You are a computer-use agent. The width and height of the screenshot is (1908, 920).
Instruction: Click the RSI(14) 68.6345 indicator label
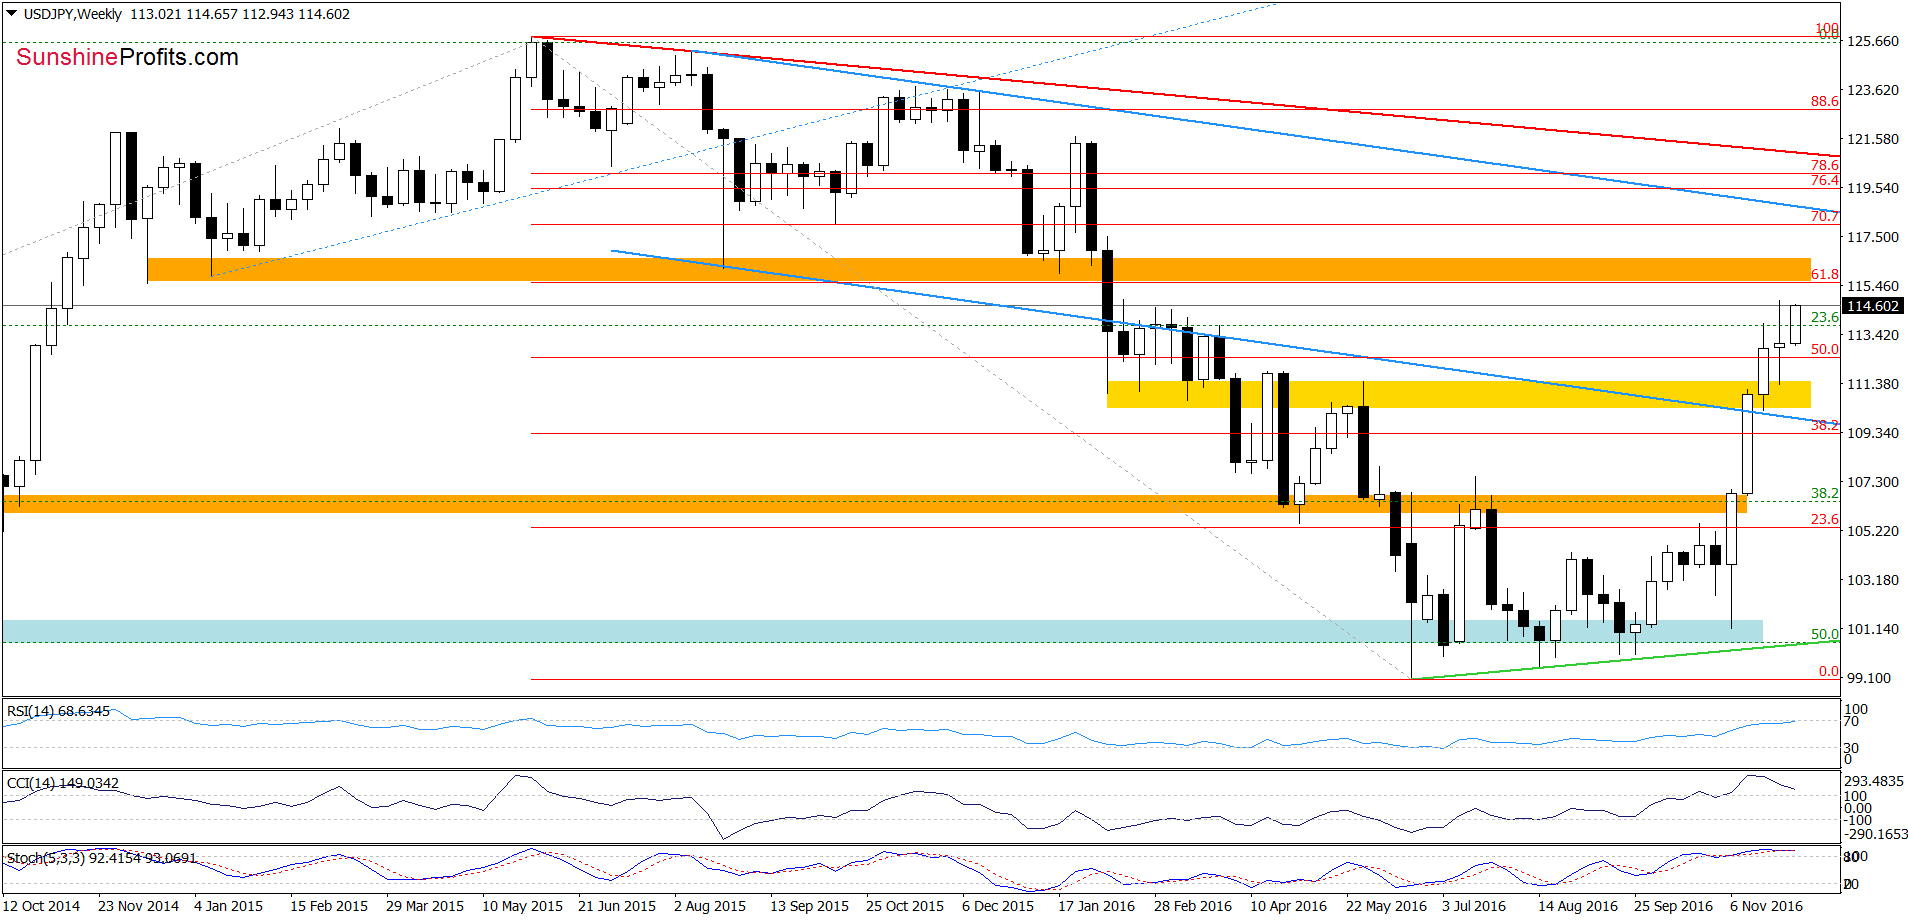click(x=58, y=711)
